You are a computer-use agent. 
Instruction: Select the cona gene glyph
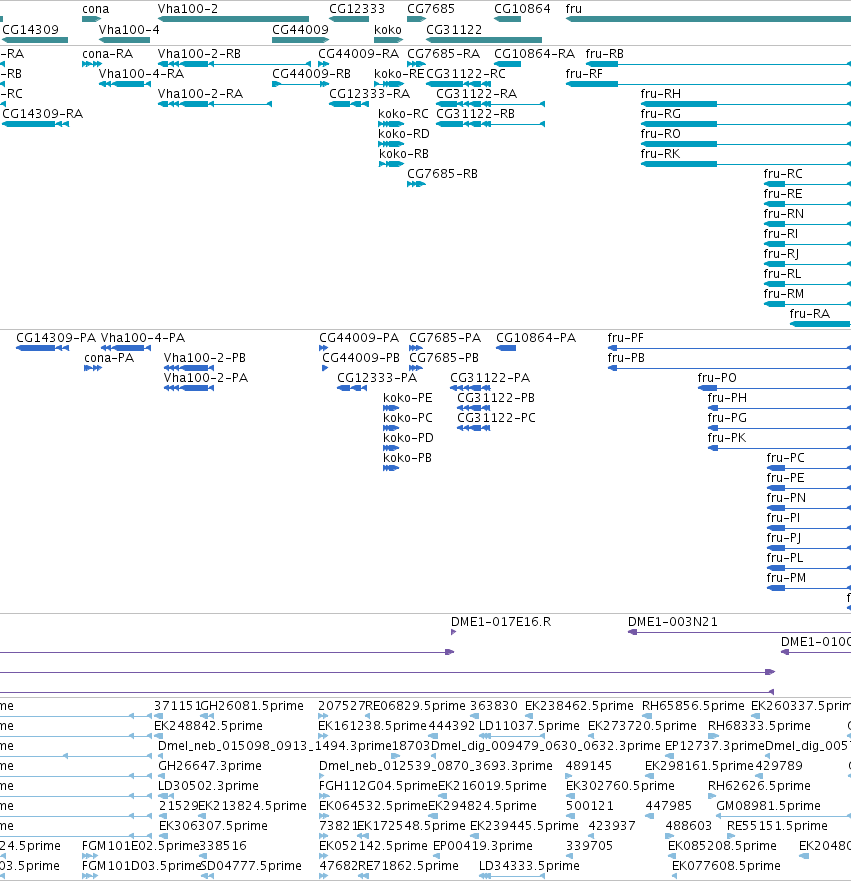[92, 19]
